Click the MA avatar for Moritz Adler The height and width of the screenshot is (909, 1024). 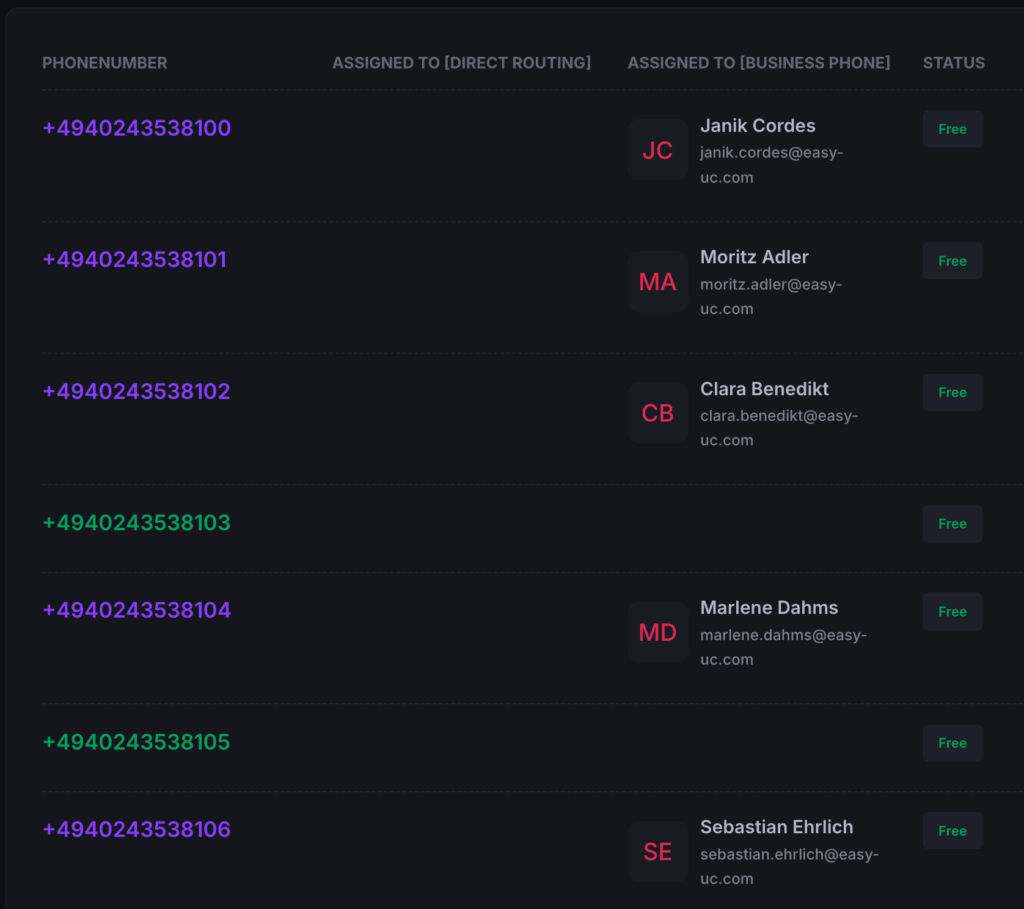click(657, 282)
